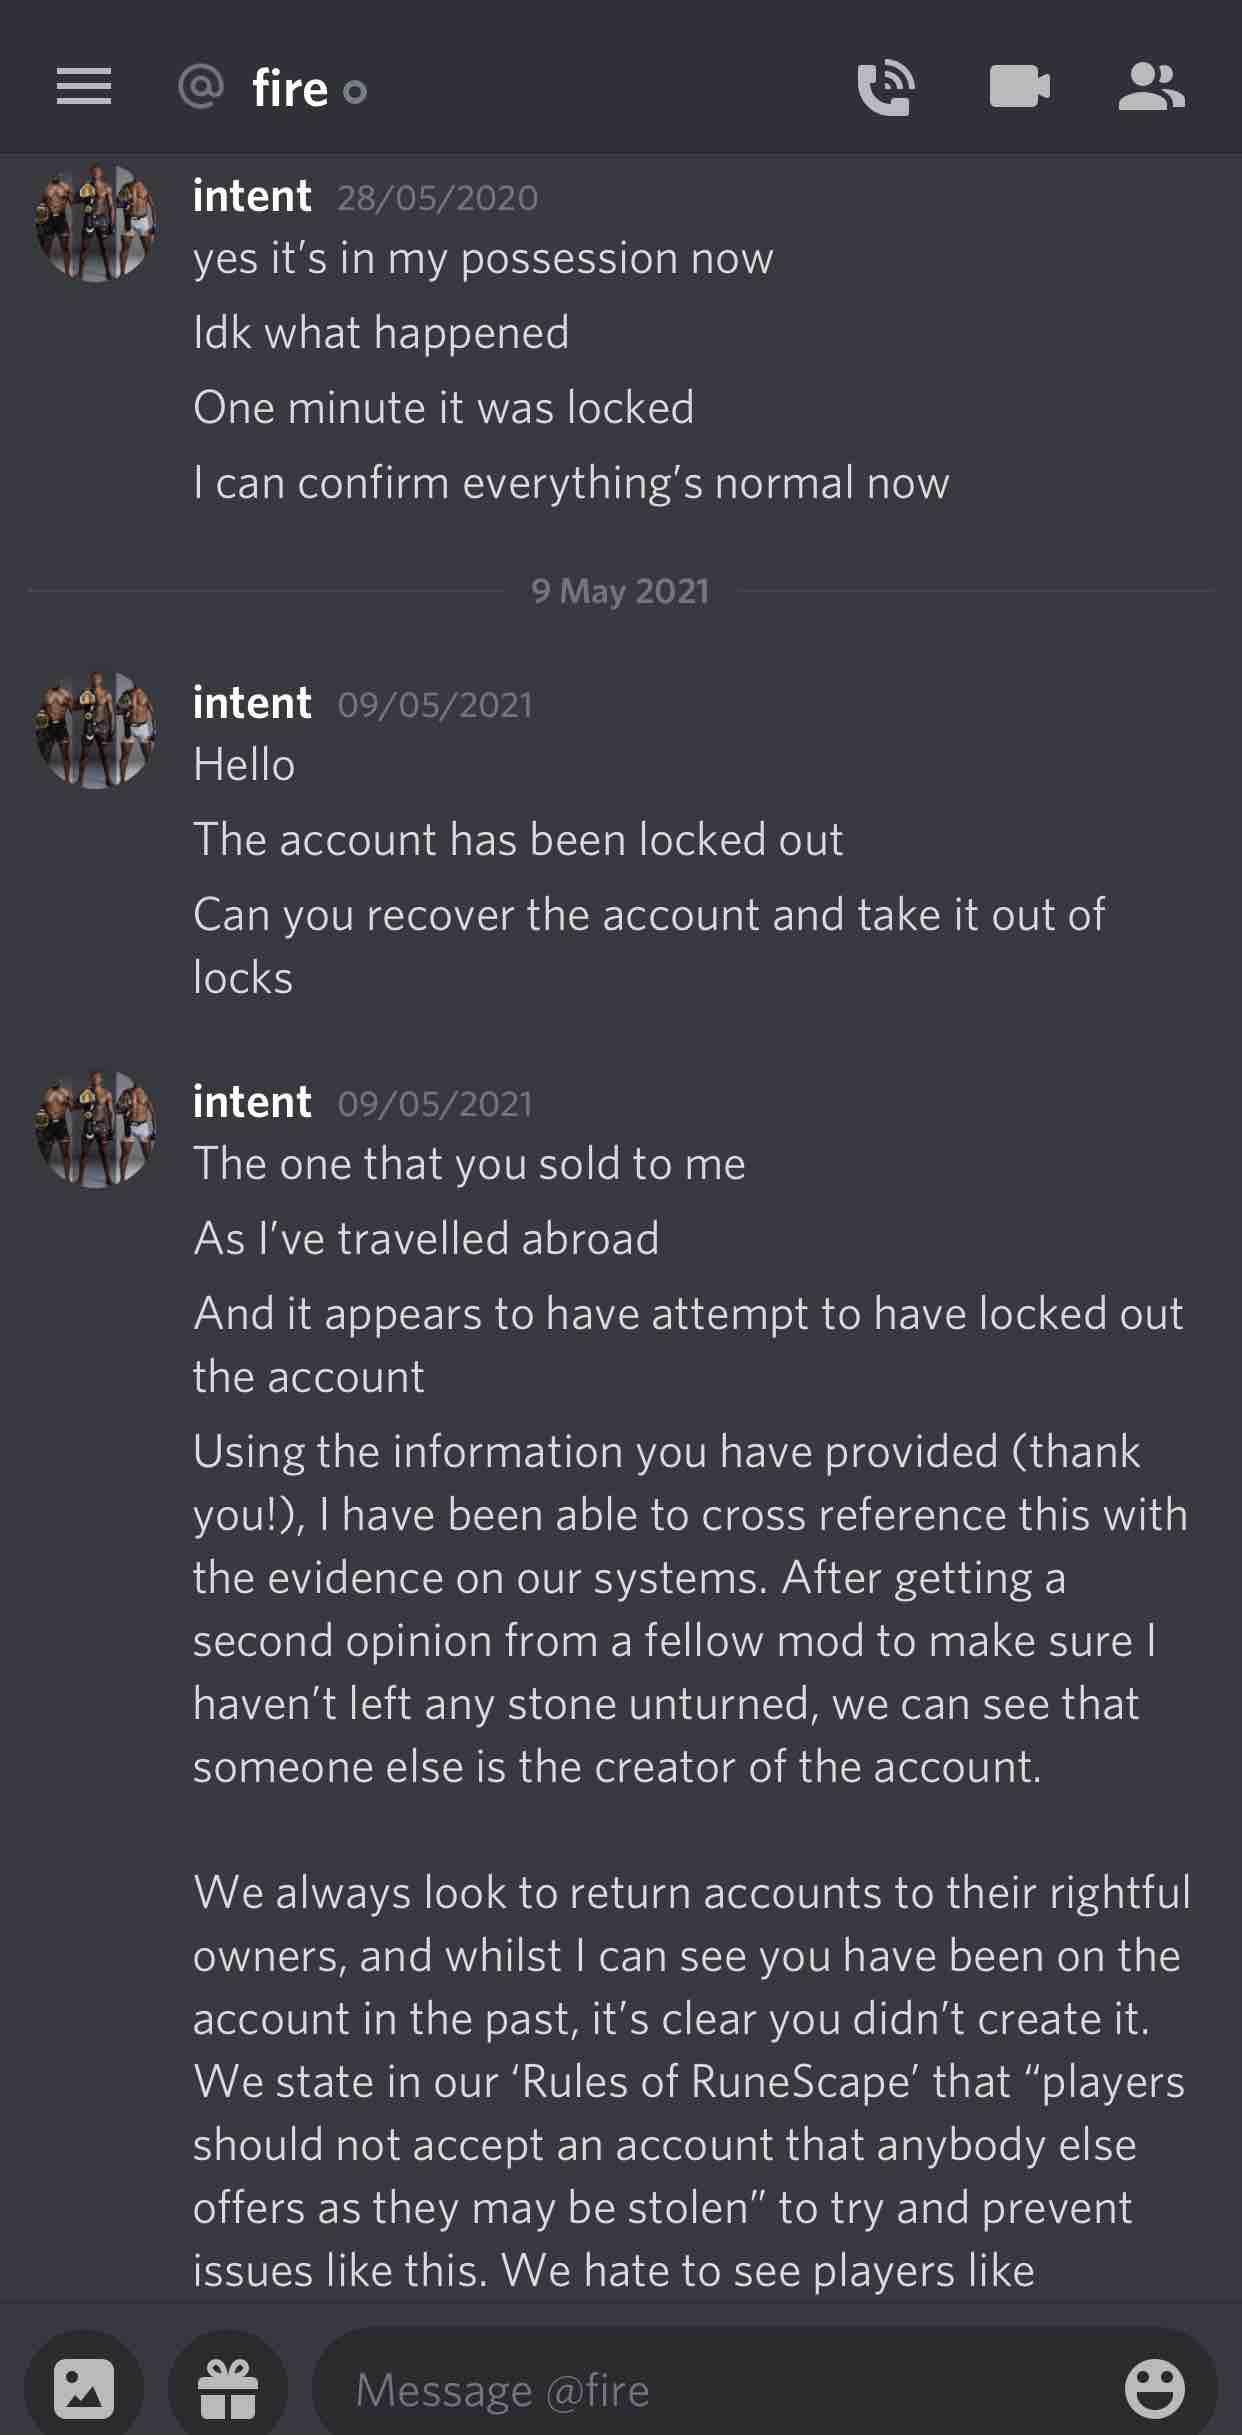Show the members list
Screen dimensions: 1242x2435
pyautogui.click(x=1151, y=87)
